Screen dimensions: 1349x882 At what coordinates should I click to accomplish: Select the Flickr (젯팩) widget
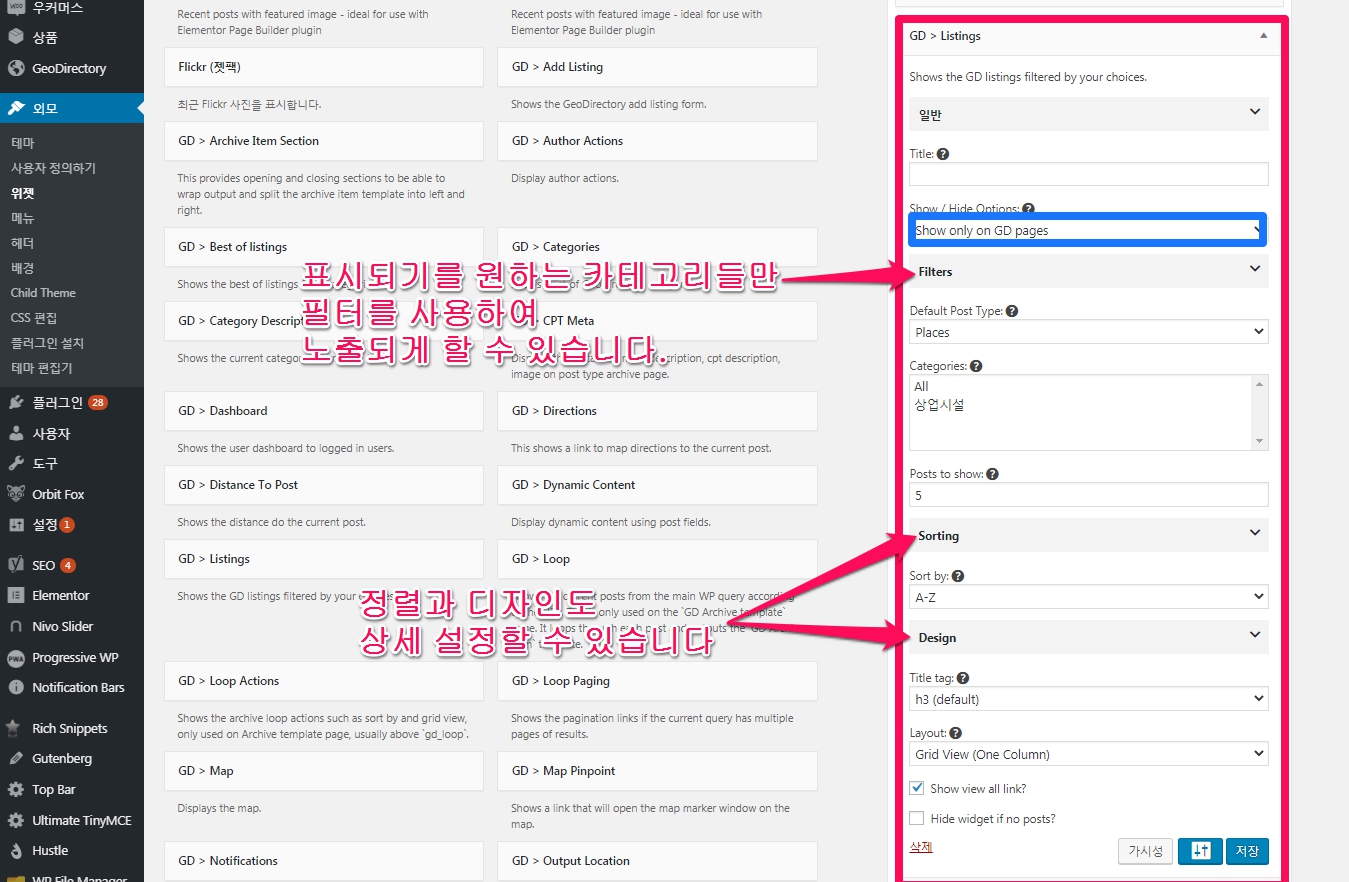(x=324, y=67)
